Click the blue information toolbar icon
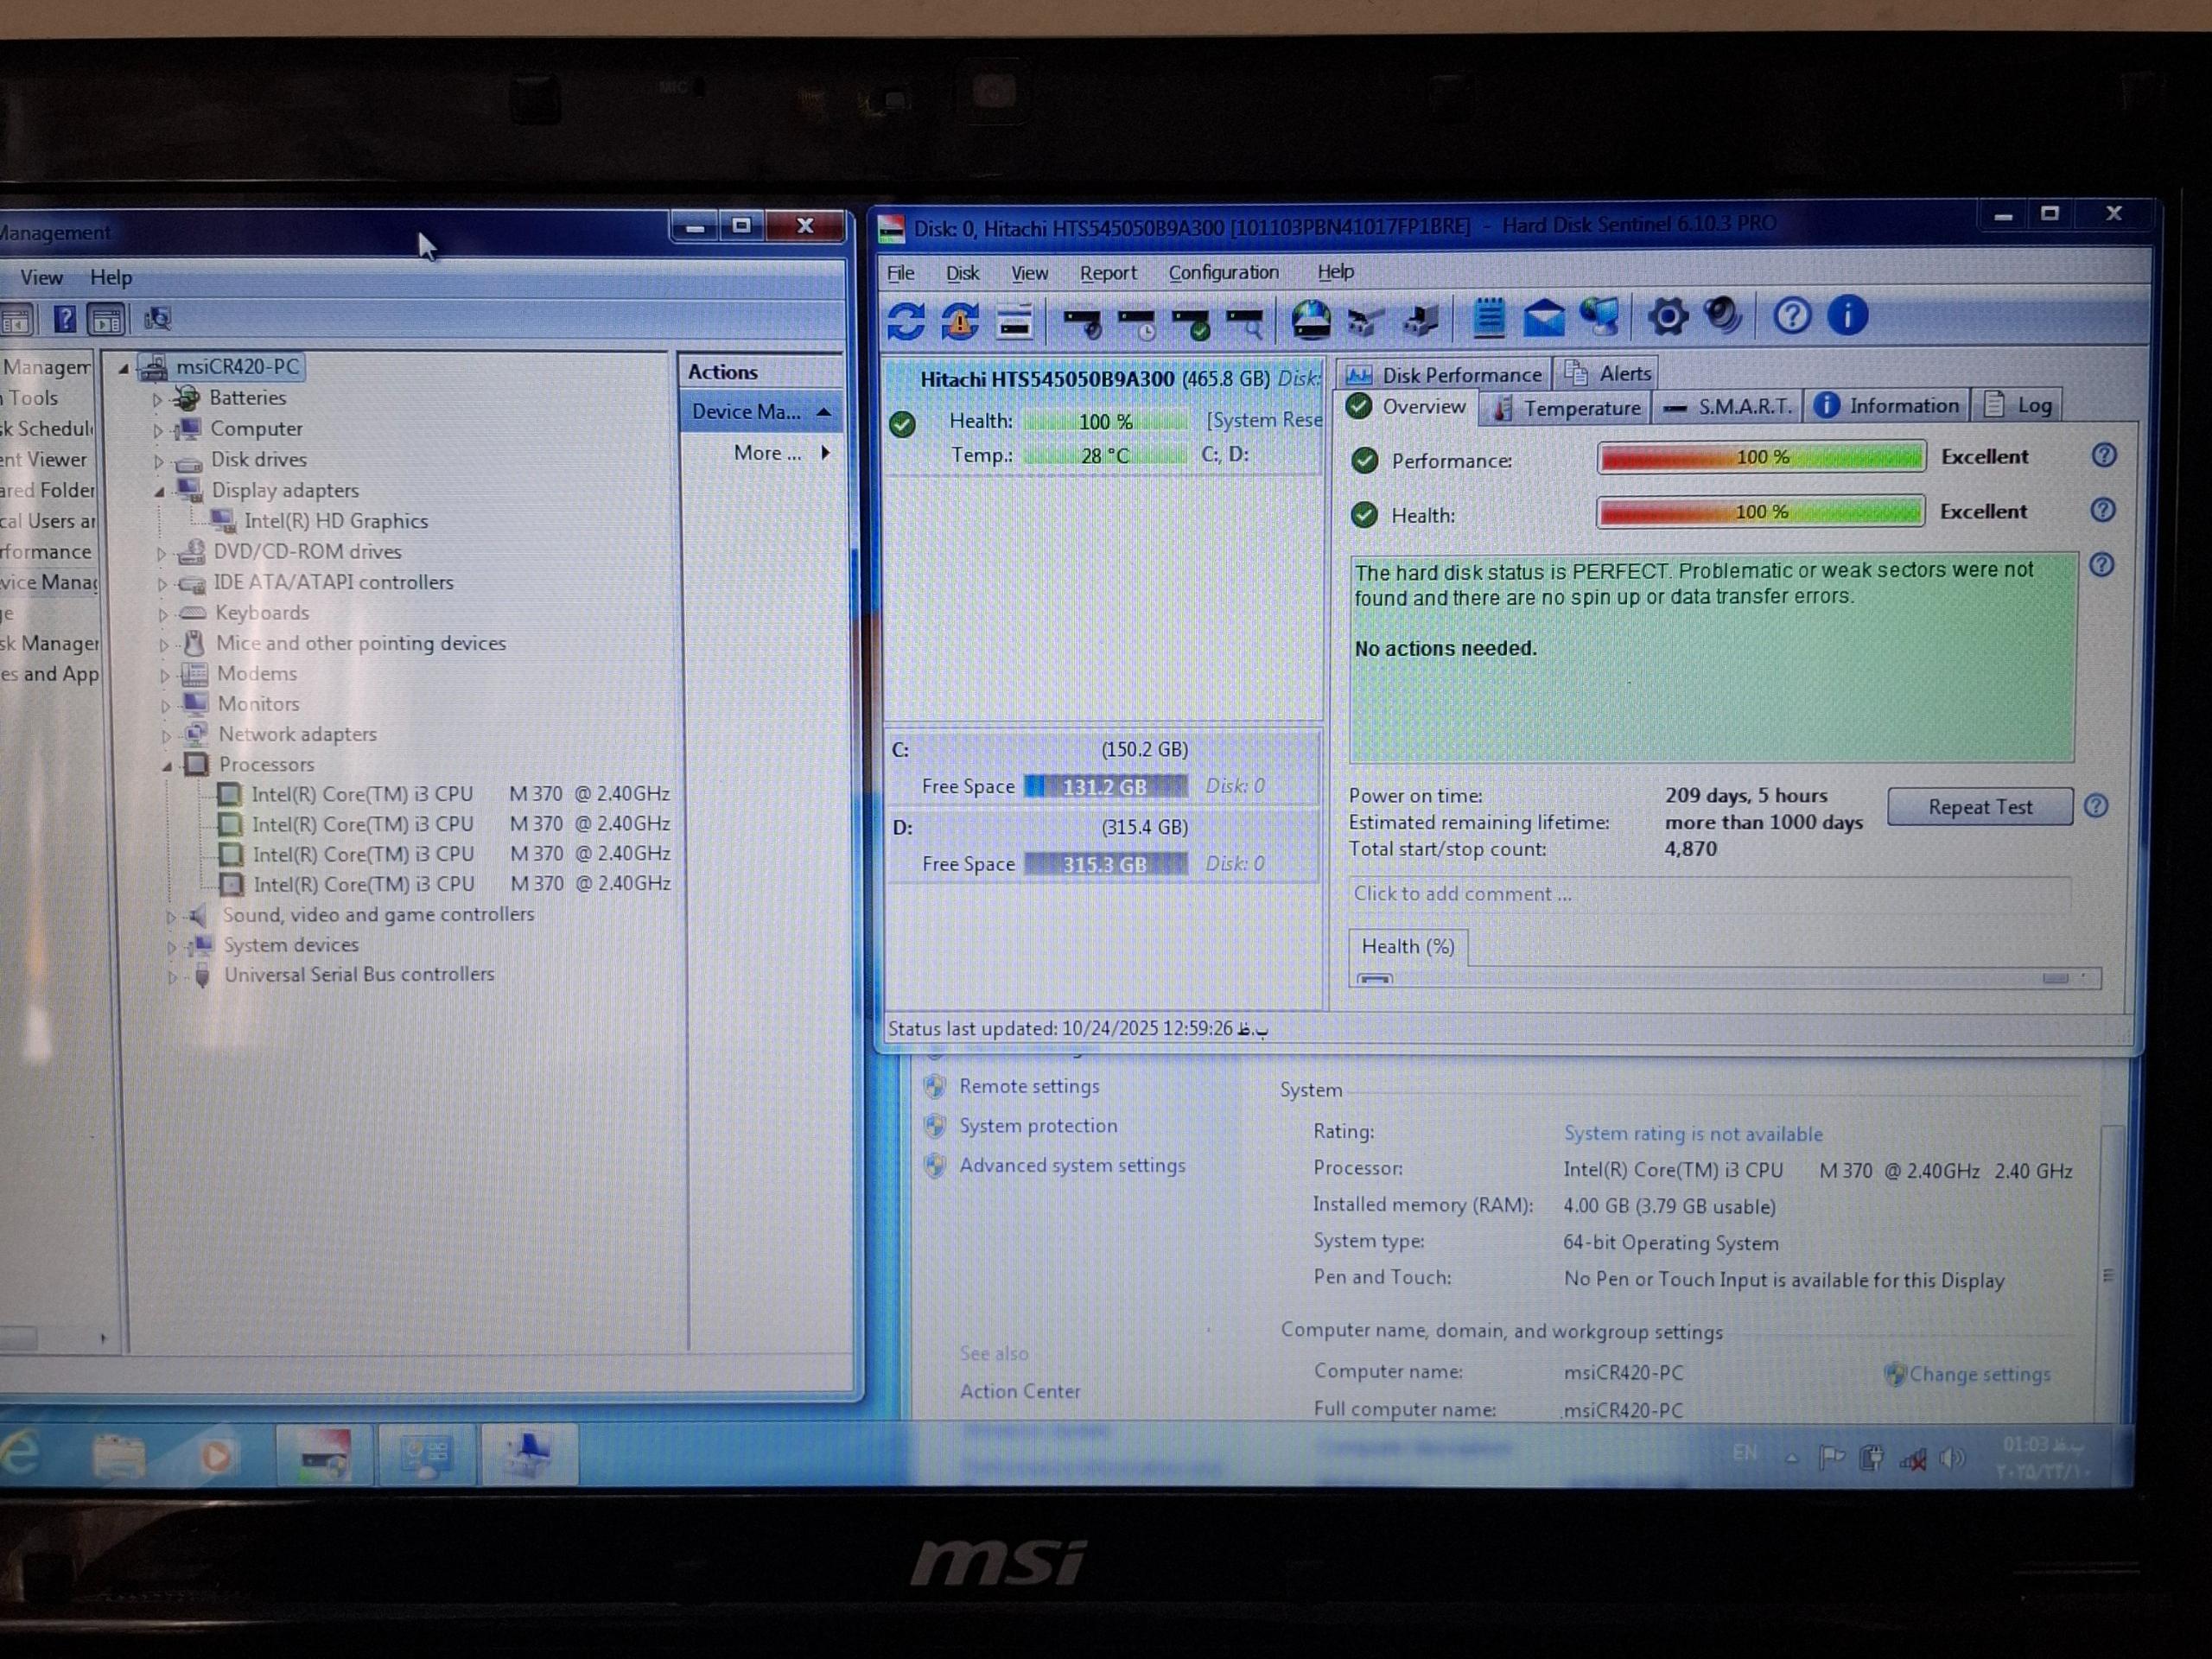 pyautogui.click(x=1847, y=315)
